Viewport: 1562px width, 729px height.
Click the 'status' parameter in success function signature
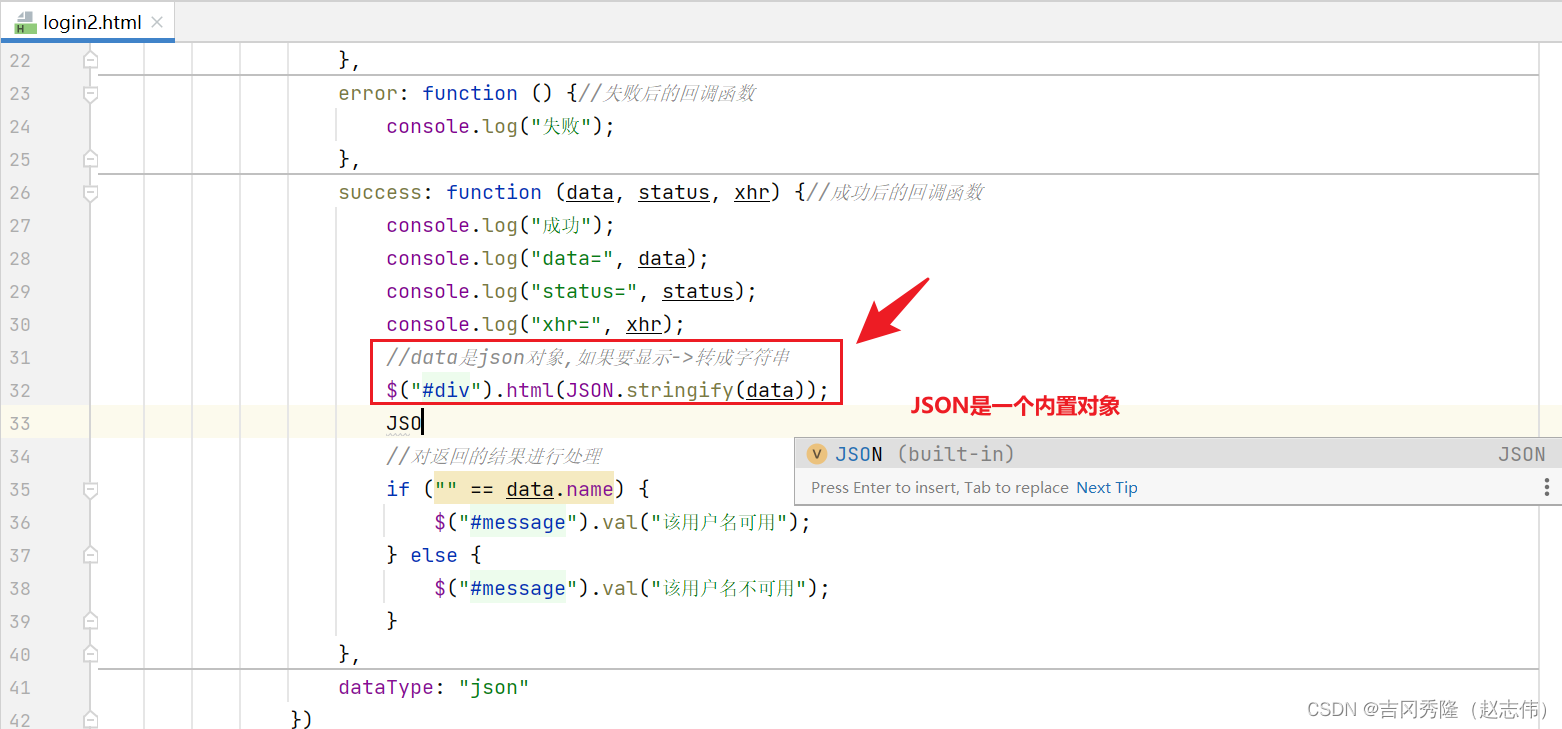(x=674, y=193)
